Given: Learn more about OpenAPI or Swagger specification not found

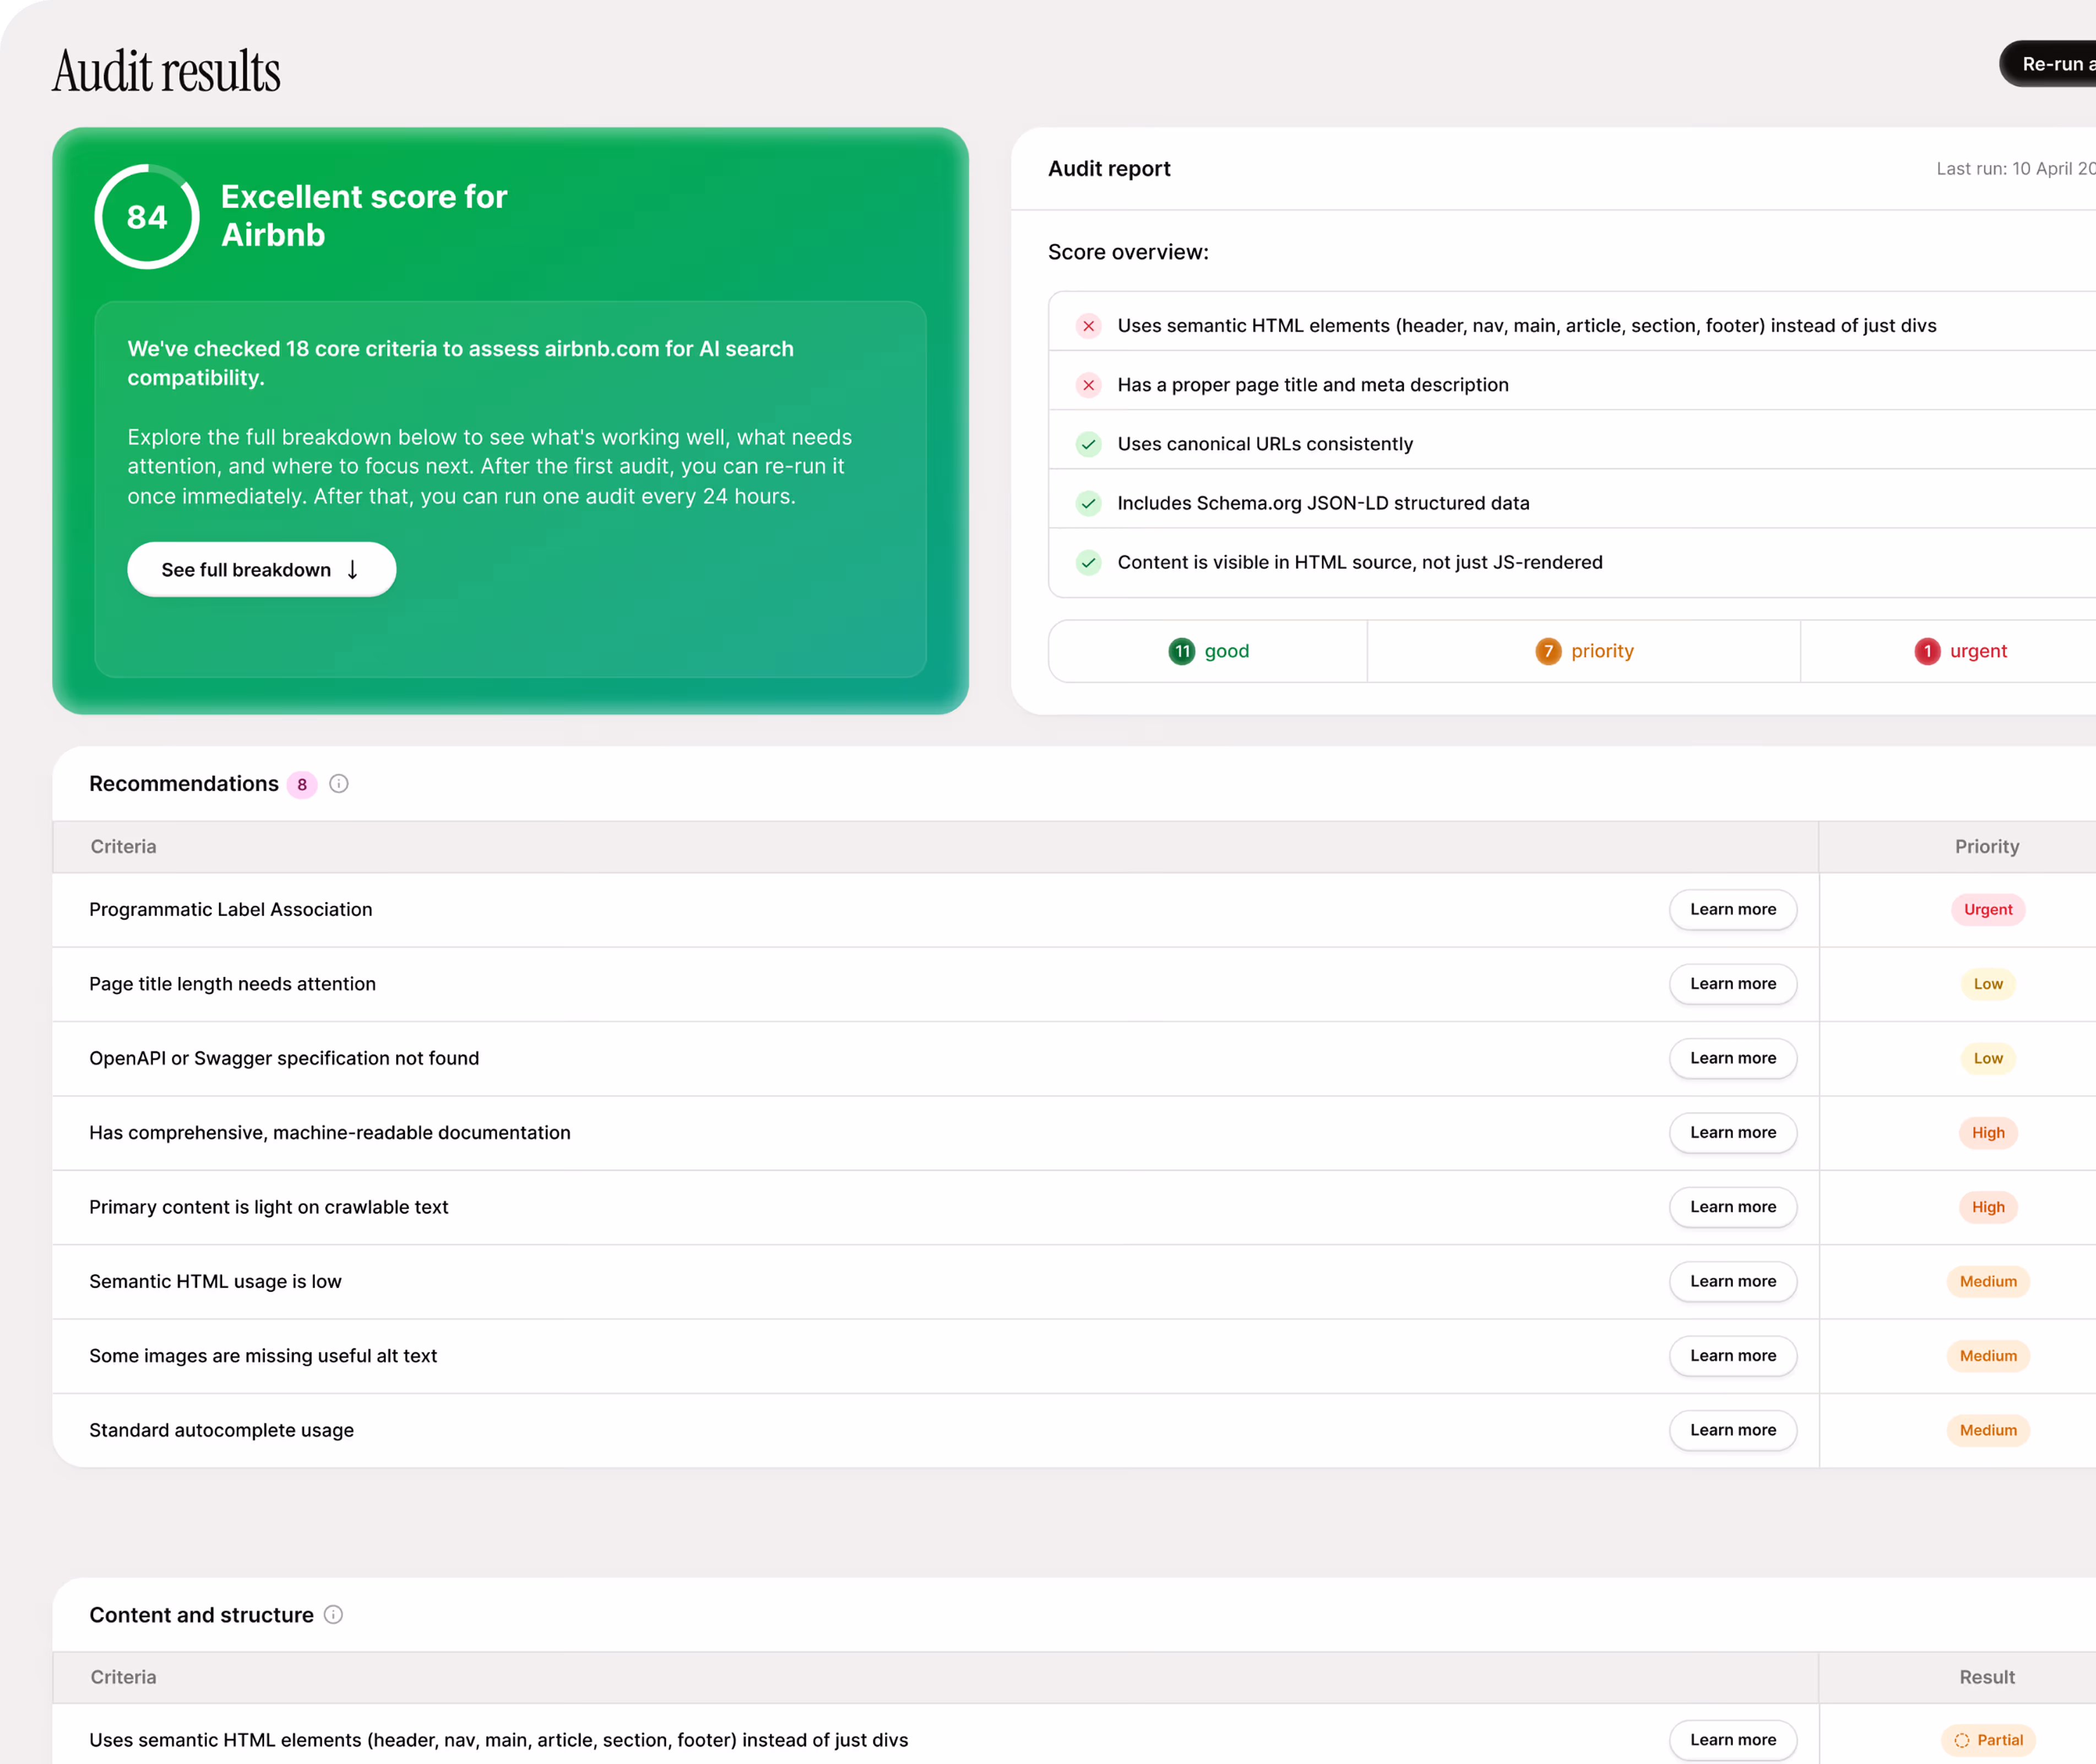Looking at the screenshot, I should tap(1733, 1058).
